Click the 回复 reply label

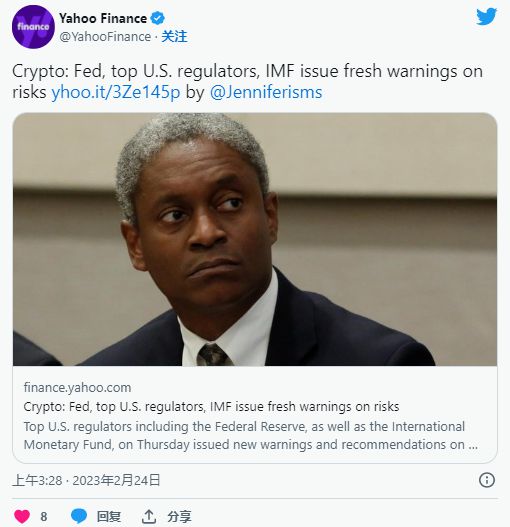109,517
